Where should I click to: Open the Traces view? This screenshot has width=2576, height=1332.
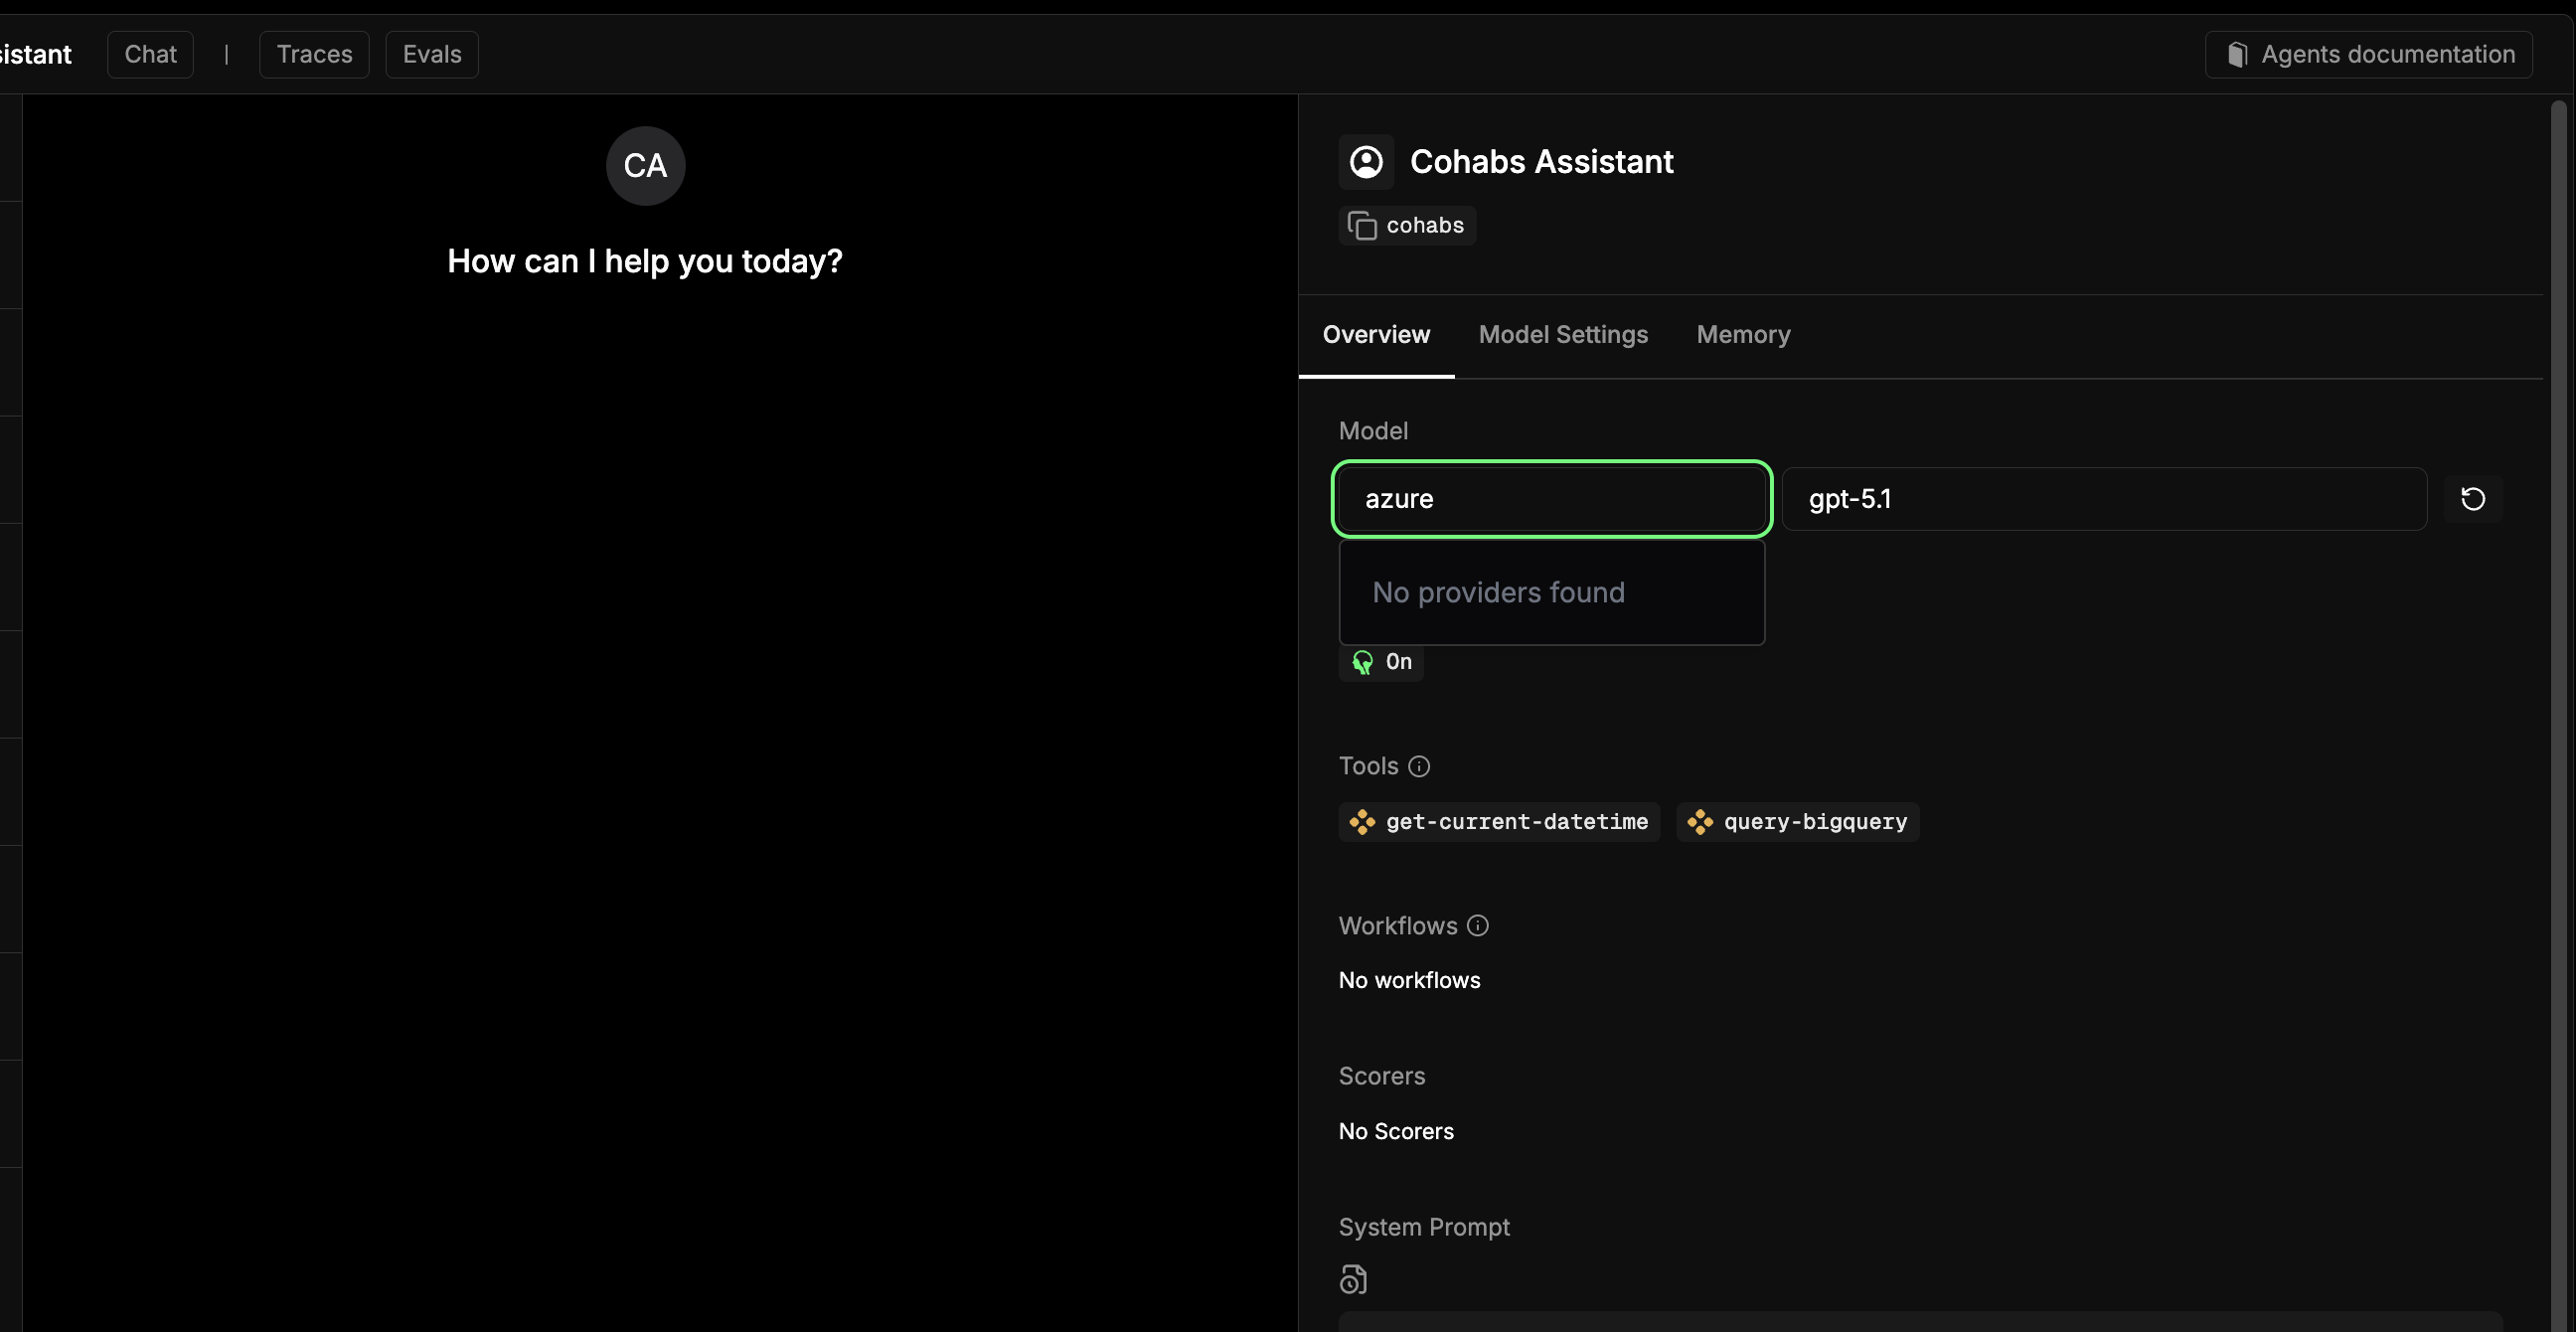coord(314,55)
